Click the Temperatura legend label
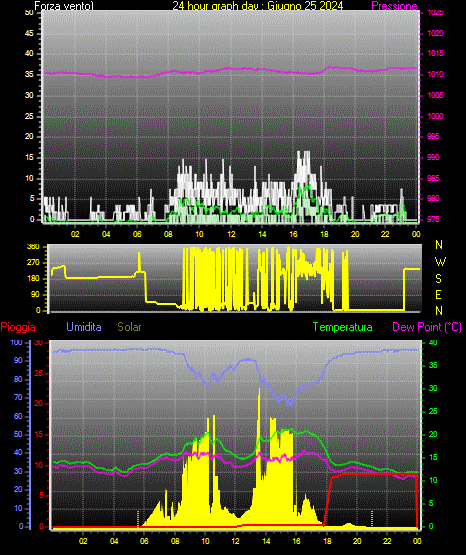This screenshot has width=466, height=555. [343, 327]
